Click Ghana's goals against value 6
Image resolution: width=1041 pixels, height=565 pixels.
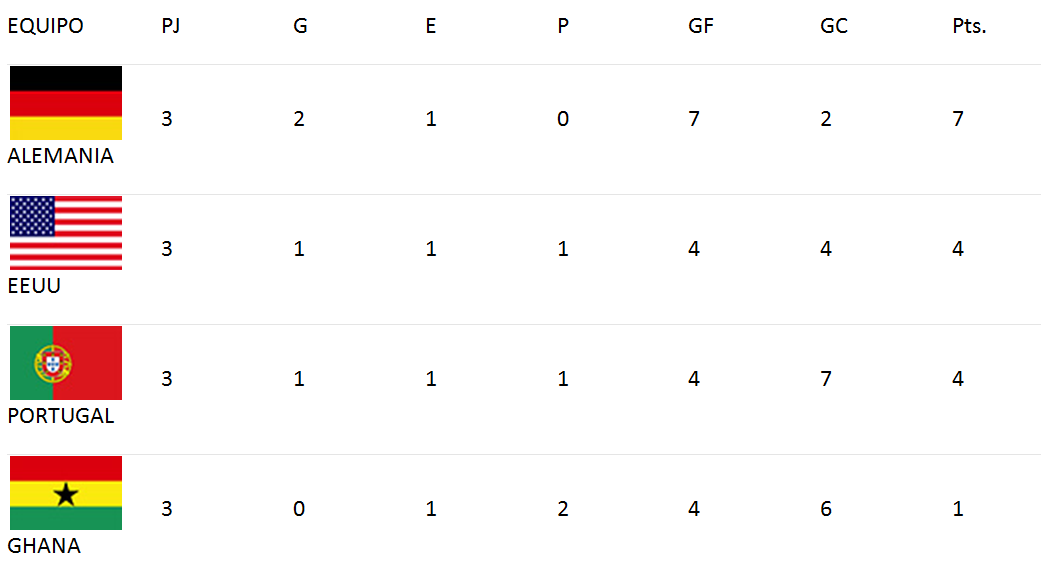click(x=826, y=509)
